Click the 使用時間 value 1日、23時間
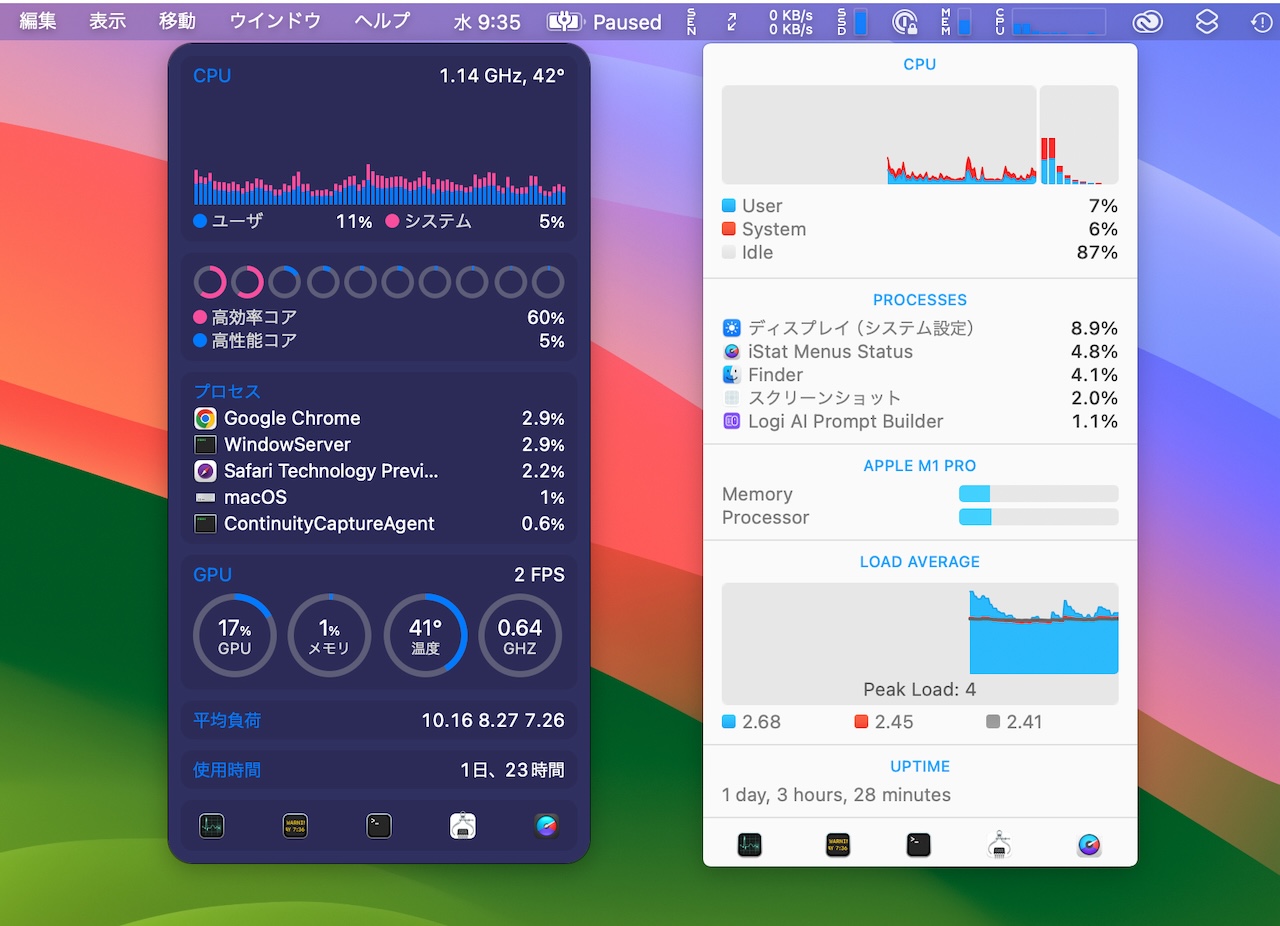The width and height of the screenshot is (1280, 926). coord(512,770)
